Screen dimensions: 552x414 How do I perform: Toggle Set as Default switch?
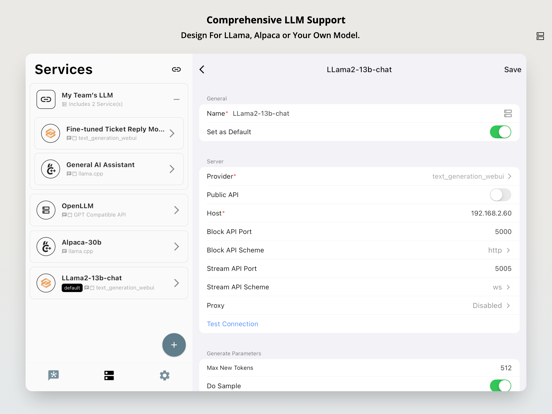tap(500, 132)
